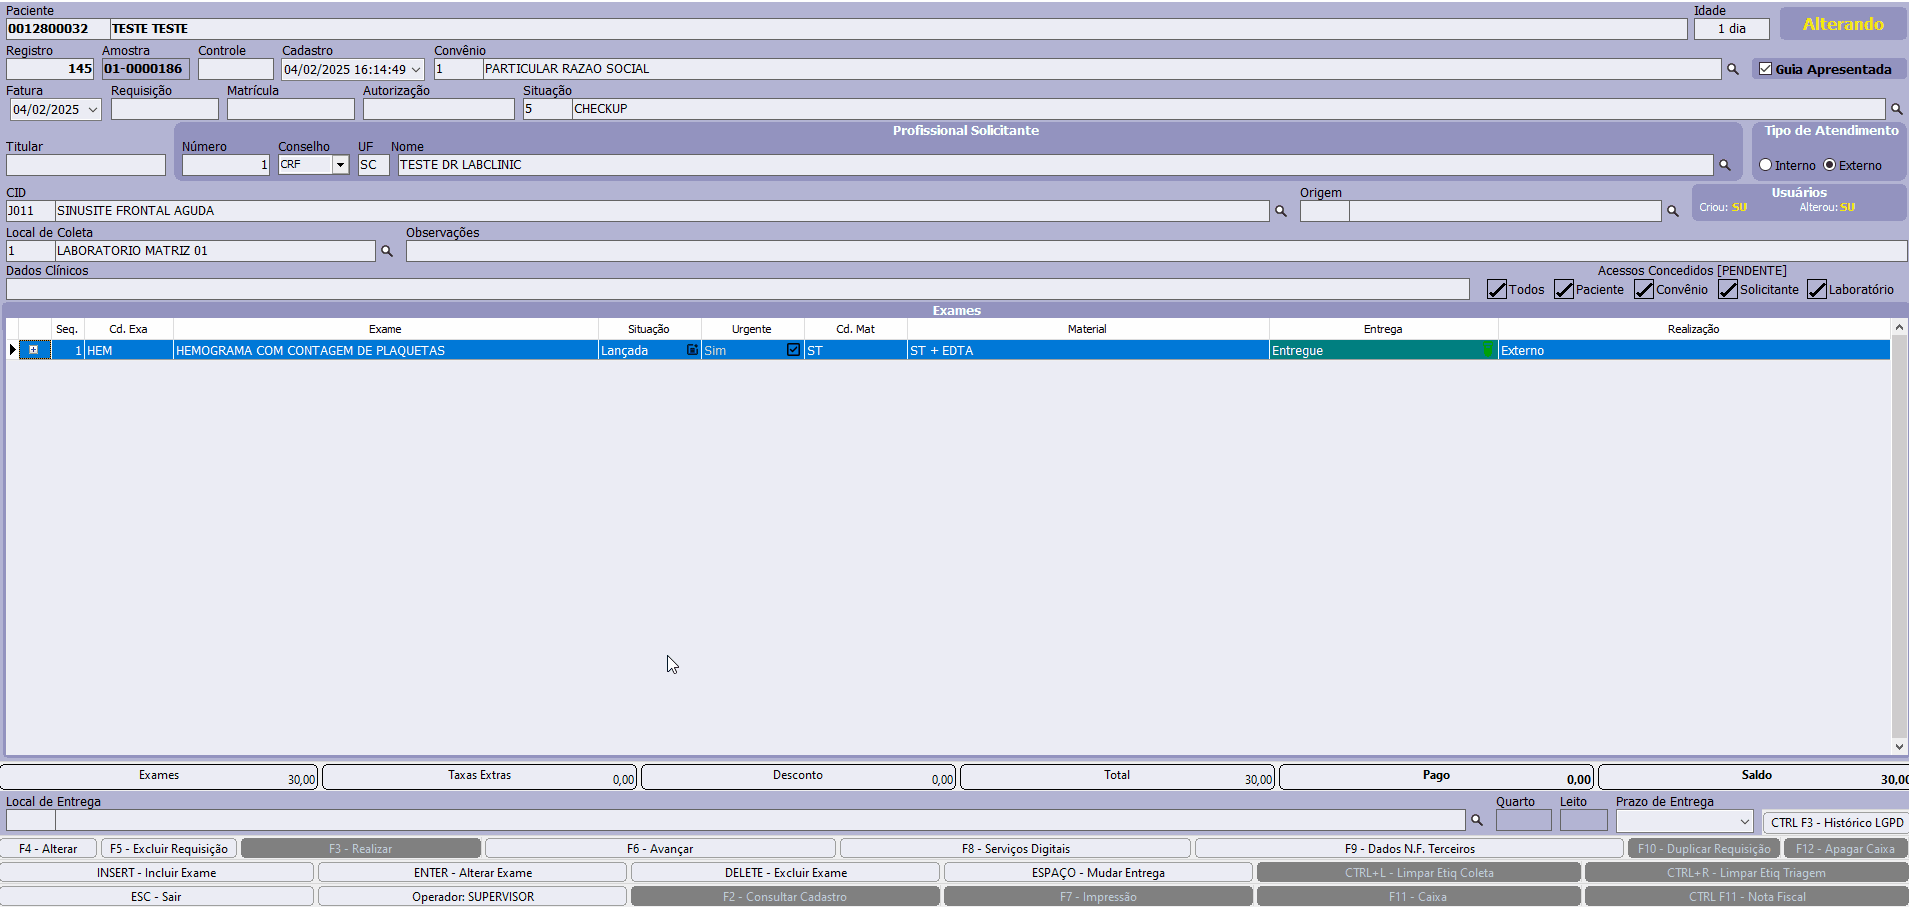Click the F6 - Avançar button
This screenshot has height=907, width=1909.
pos(660,848)
